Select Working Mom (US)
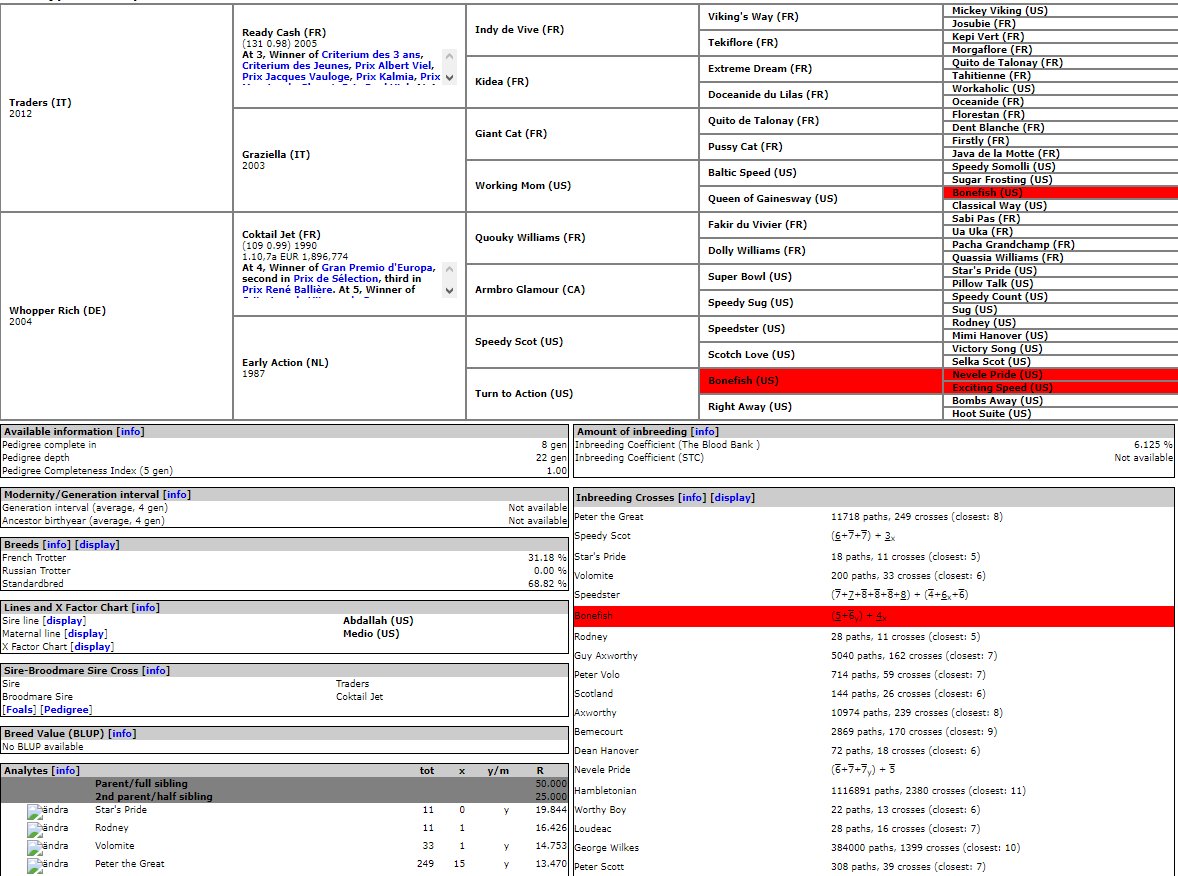Viewport: 1178px width, 876px height. click(523, 186)
